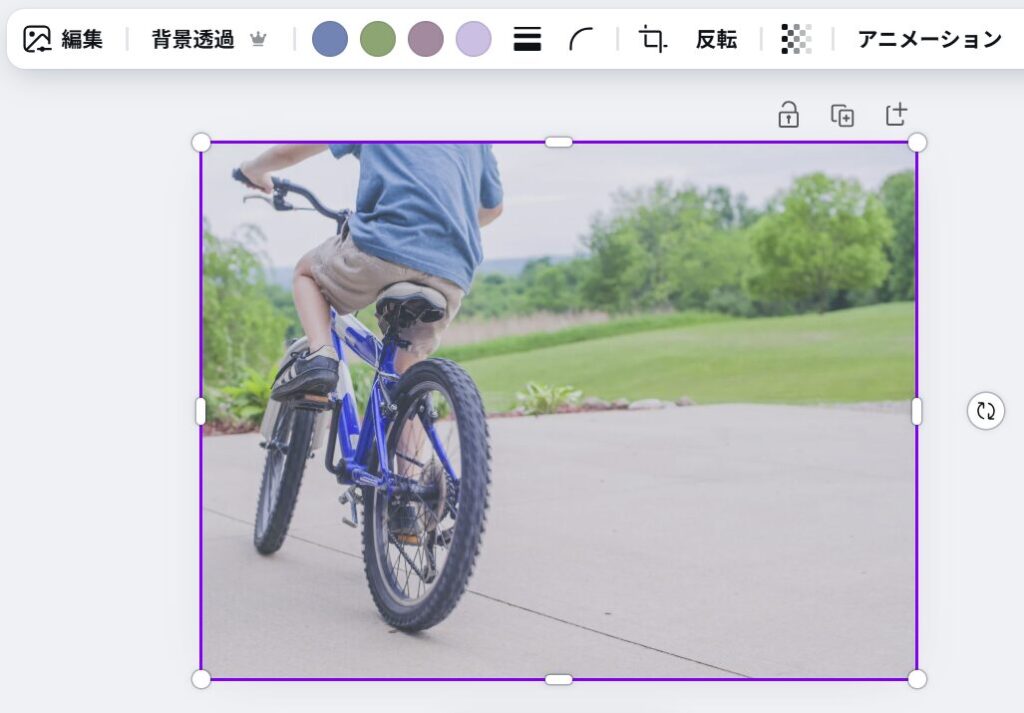Image resolution: width=1024 pixels, height=713 pixels.
Task: Click the add-page icon above the image
Action: (x=897, y=115)
